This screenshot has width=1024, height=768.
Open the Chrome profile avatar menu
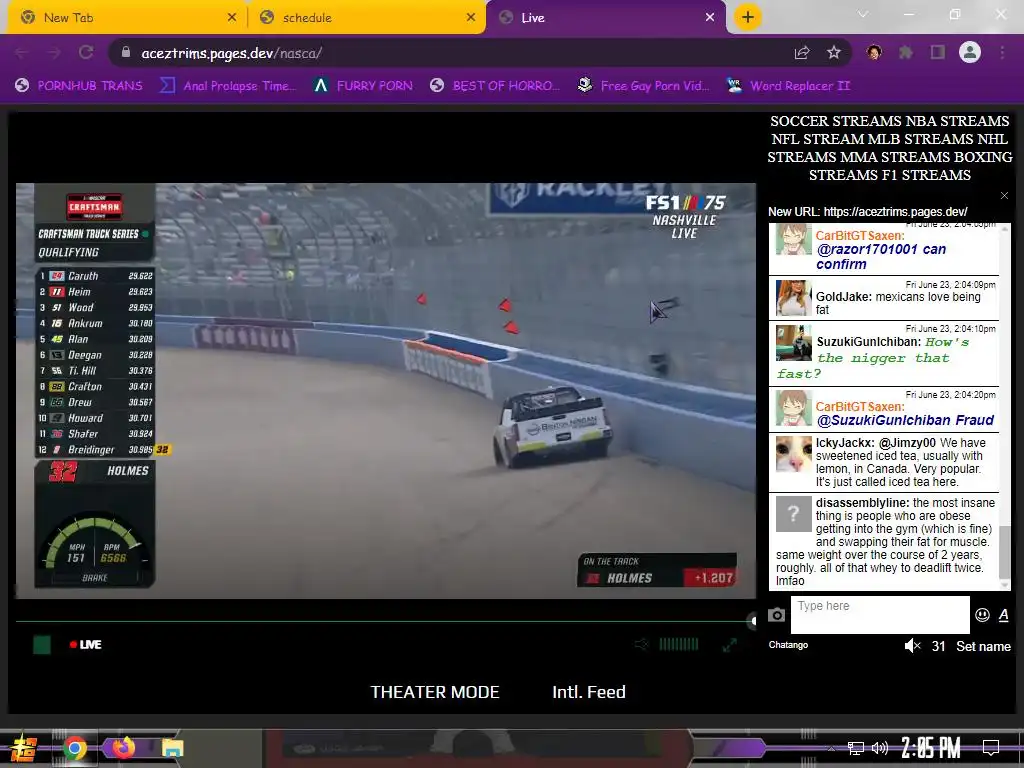[x=970, y=52]
